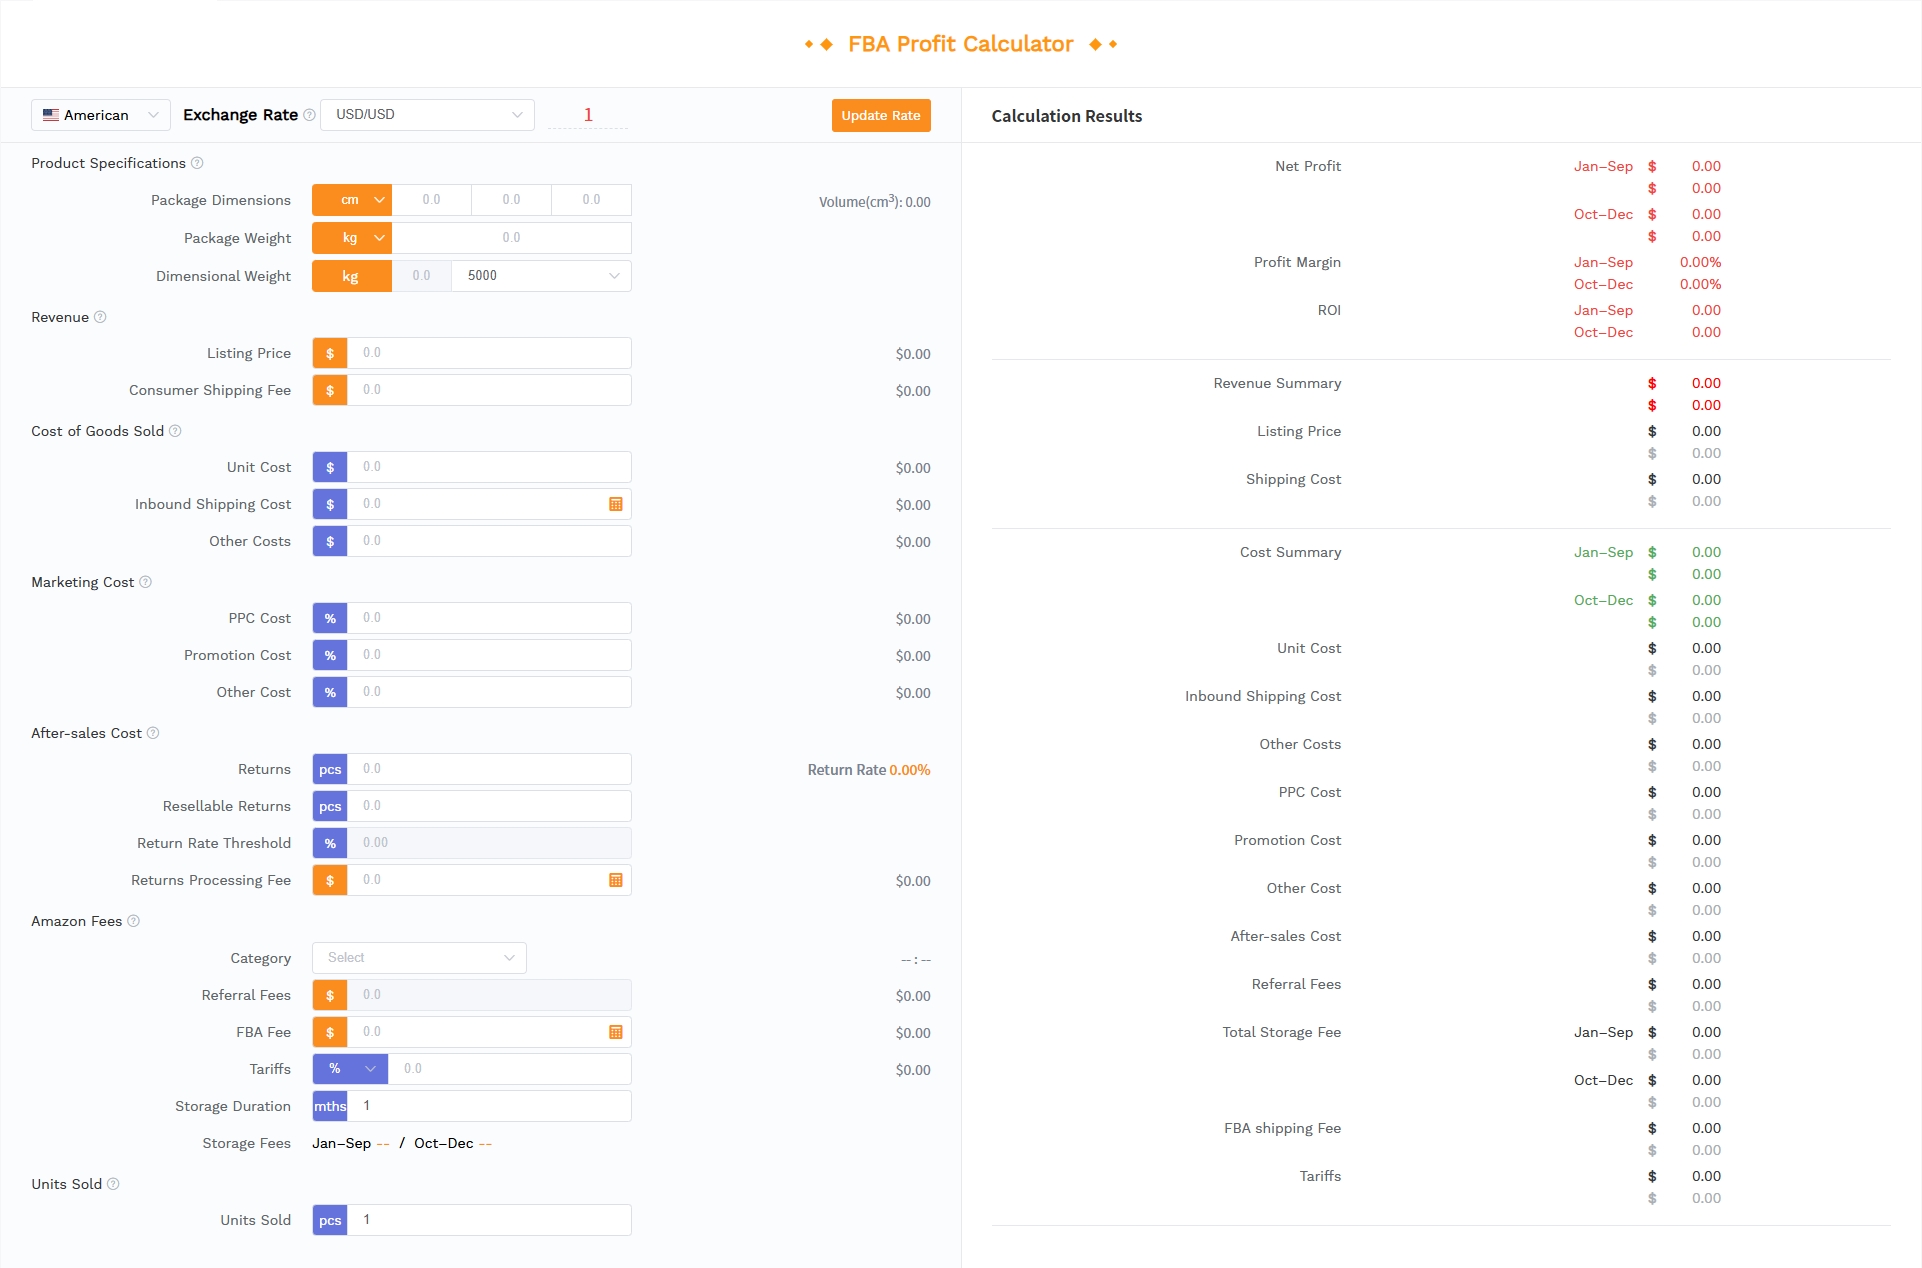Show help for the Marketing Cost section
1922x1268 pixels.
(146, 582)
